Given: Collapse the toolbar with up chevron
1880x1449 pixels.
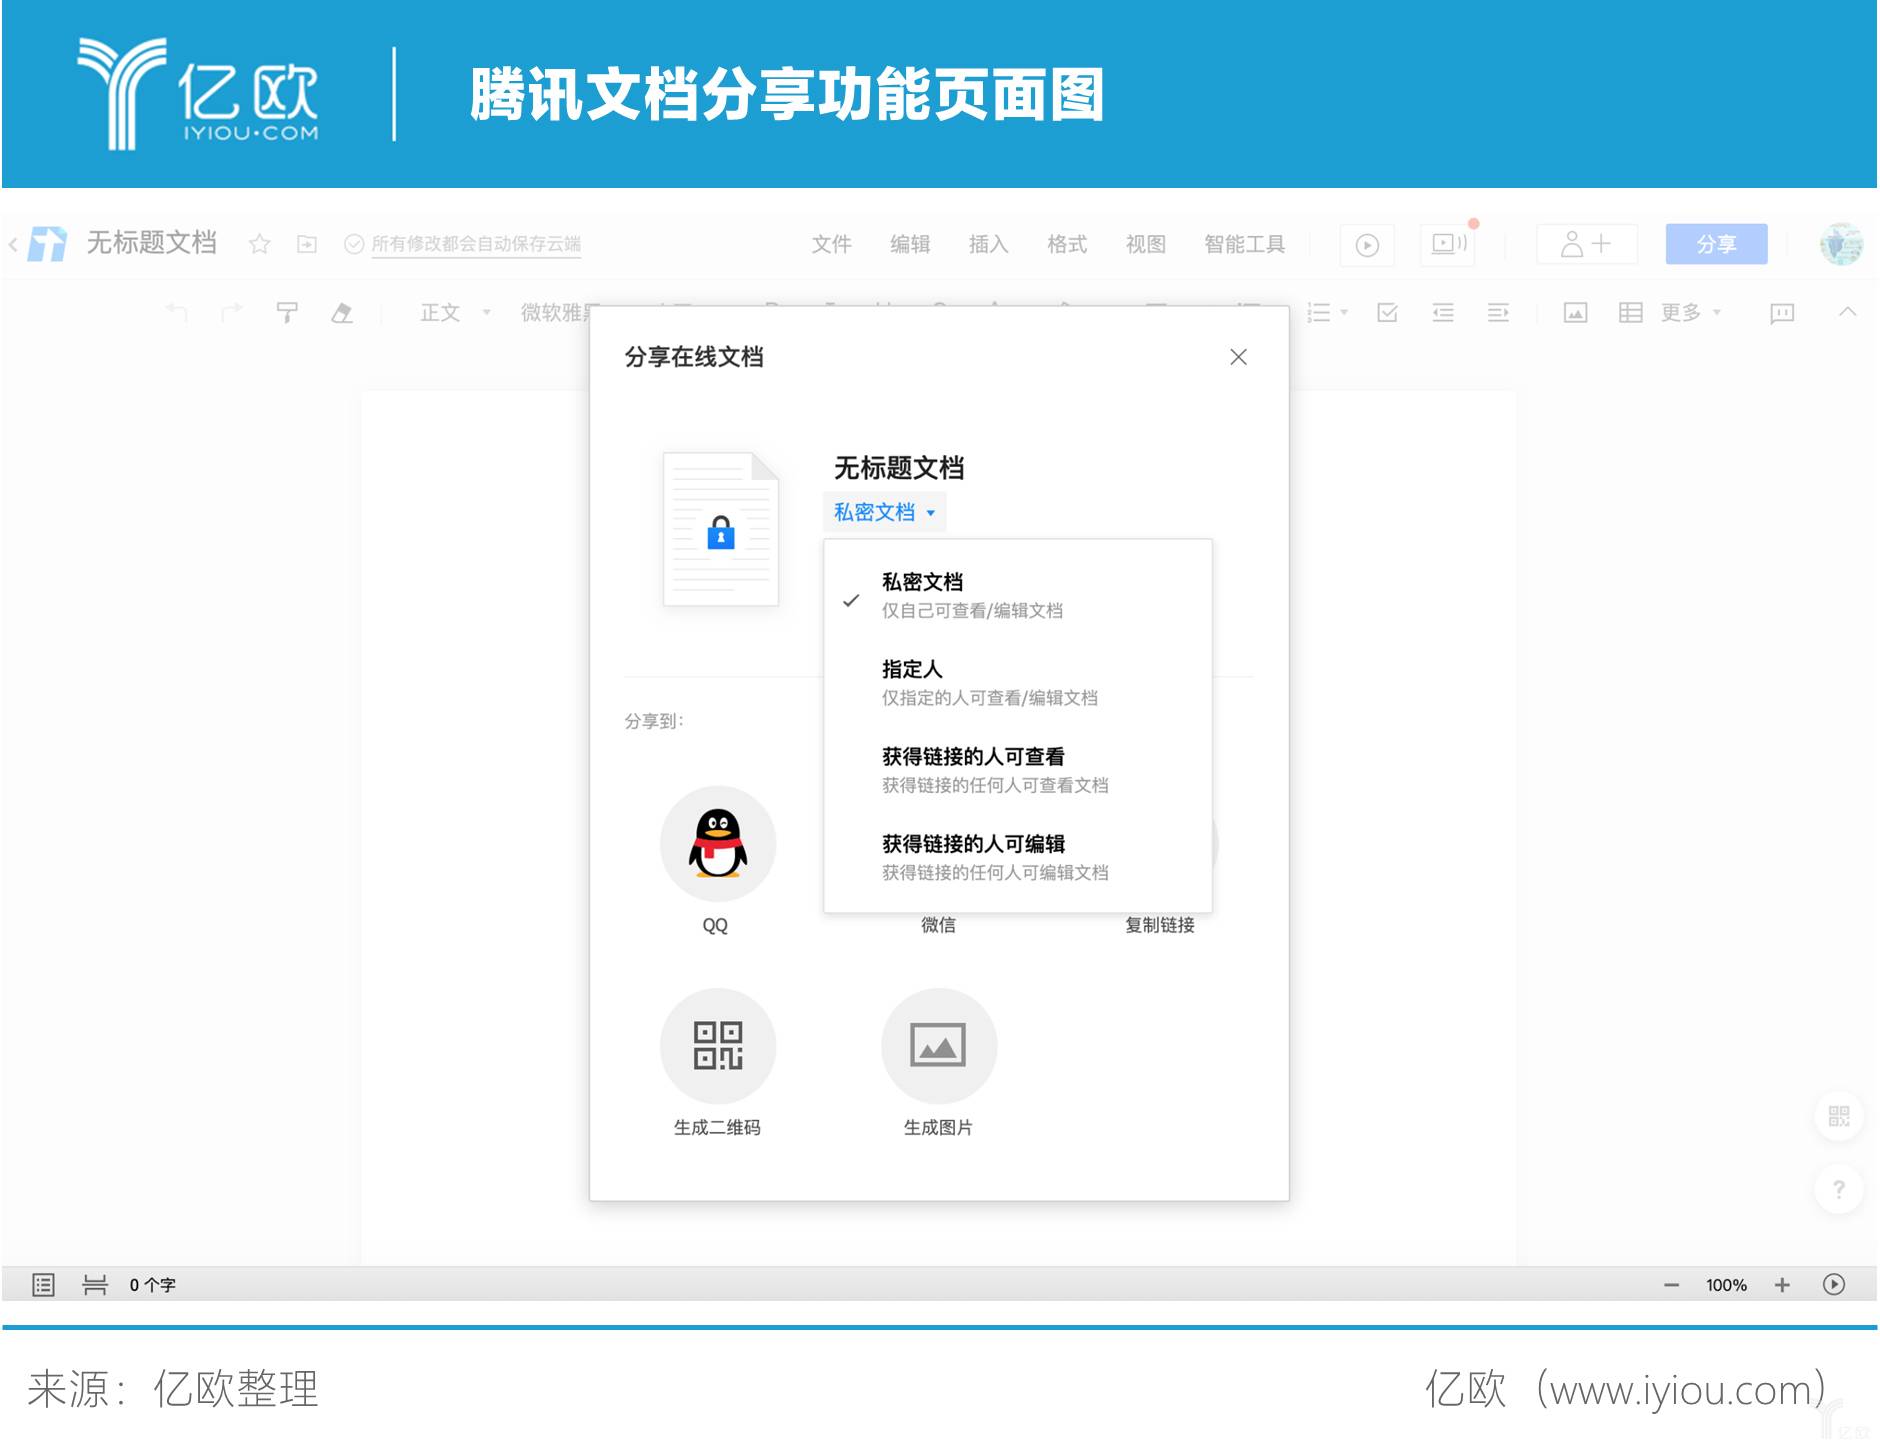Looking at the screenshot, I should [1847, 312].
